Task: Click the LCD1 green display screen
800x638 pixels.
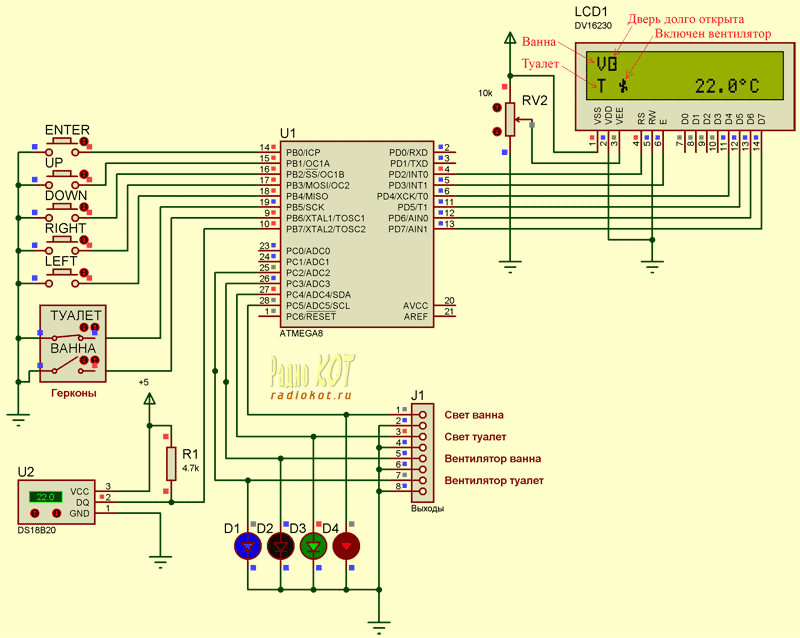Action: pos(673,73)
